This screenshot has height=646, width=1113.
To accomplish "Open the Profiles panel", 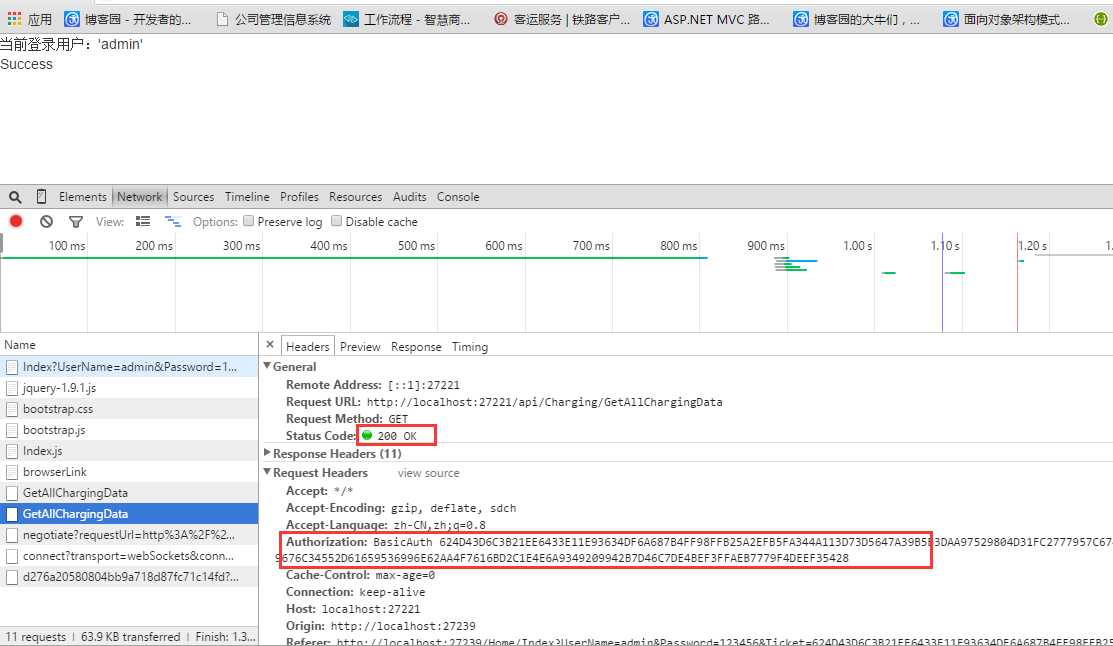I will point(299,197).
